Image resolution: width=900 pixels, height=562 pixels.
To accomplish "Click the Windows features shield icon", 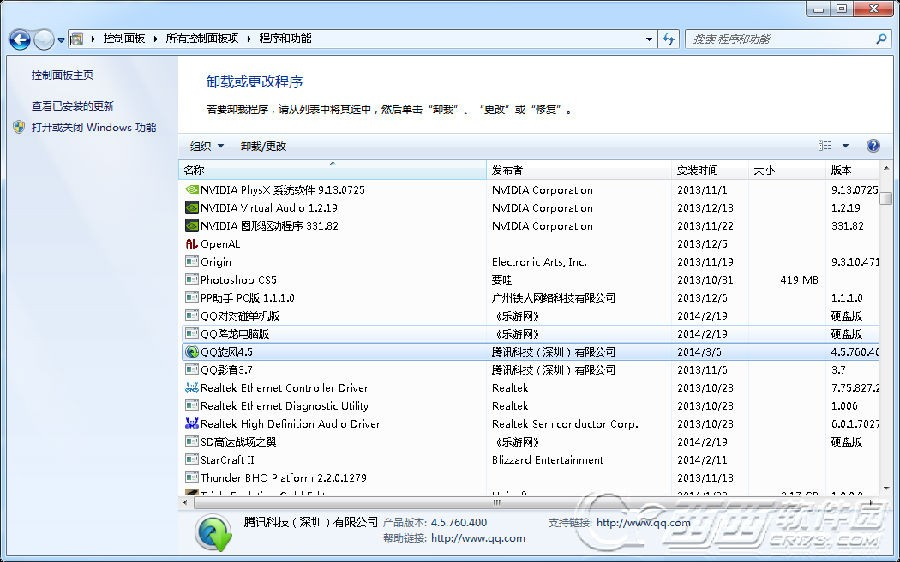I will coord(20,127).
